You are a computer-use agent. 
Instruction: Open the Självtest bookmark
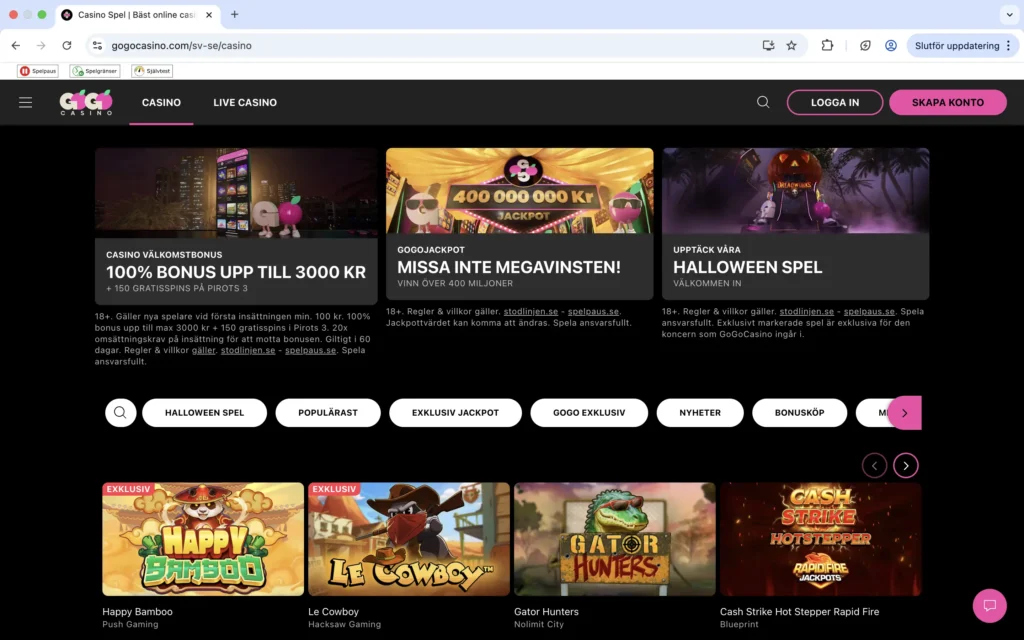point(151,70)
